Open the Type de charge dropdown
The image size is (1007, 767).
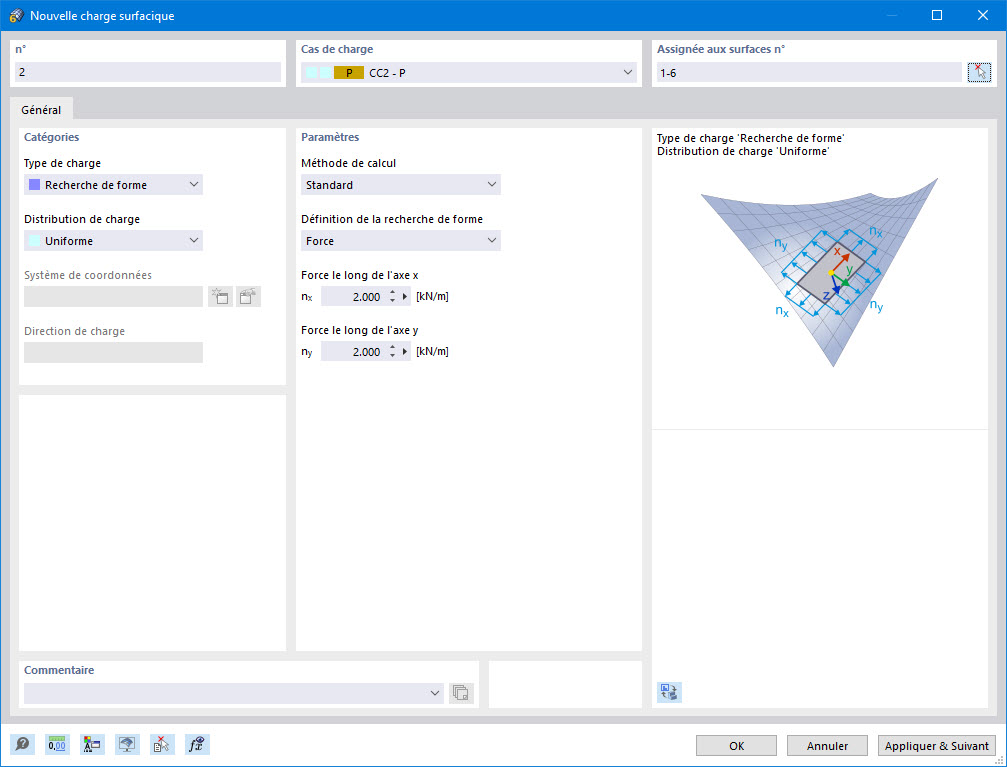[x=114, y=185]
